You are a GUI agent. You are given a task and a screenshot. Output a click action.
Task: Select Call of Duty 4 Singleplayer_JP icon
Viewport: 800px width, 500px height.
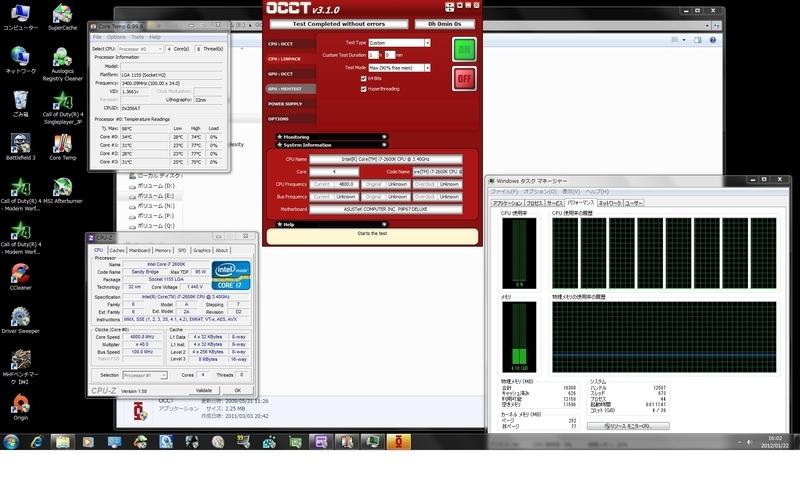[x=62, y=107]
